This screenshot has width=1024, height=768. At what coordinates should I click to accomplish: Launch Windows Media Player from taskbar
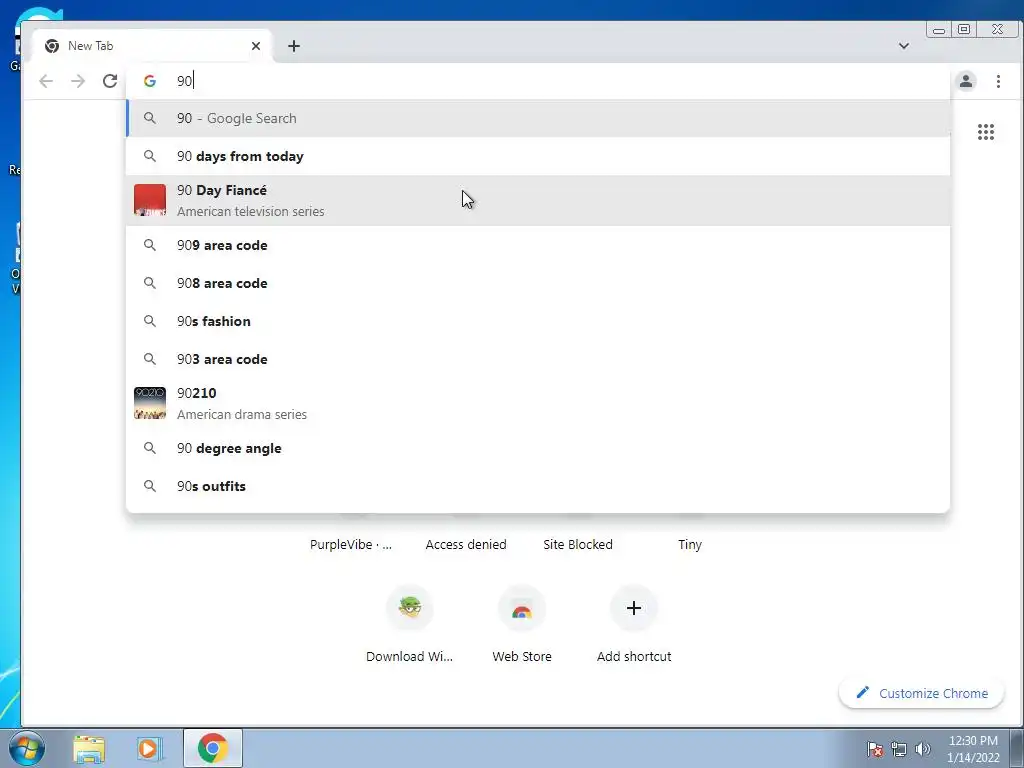[150, 748]
